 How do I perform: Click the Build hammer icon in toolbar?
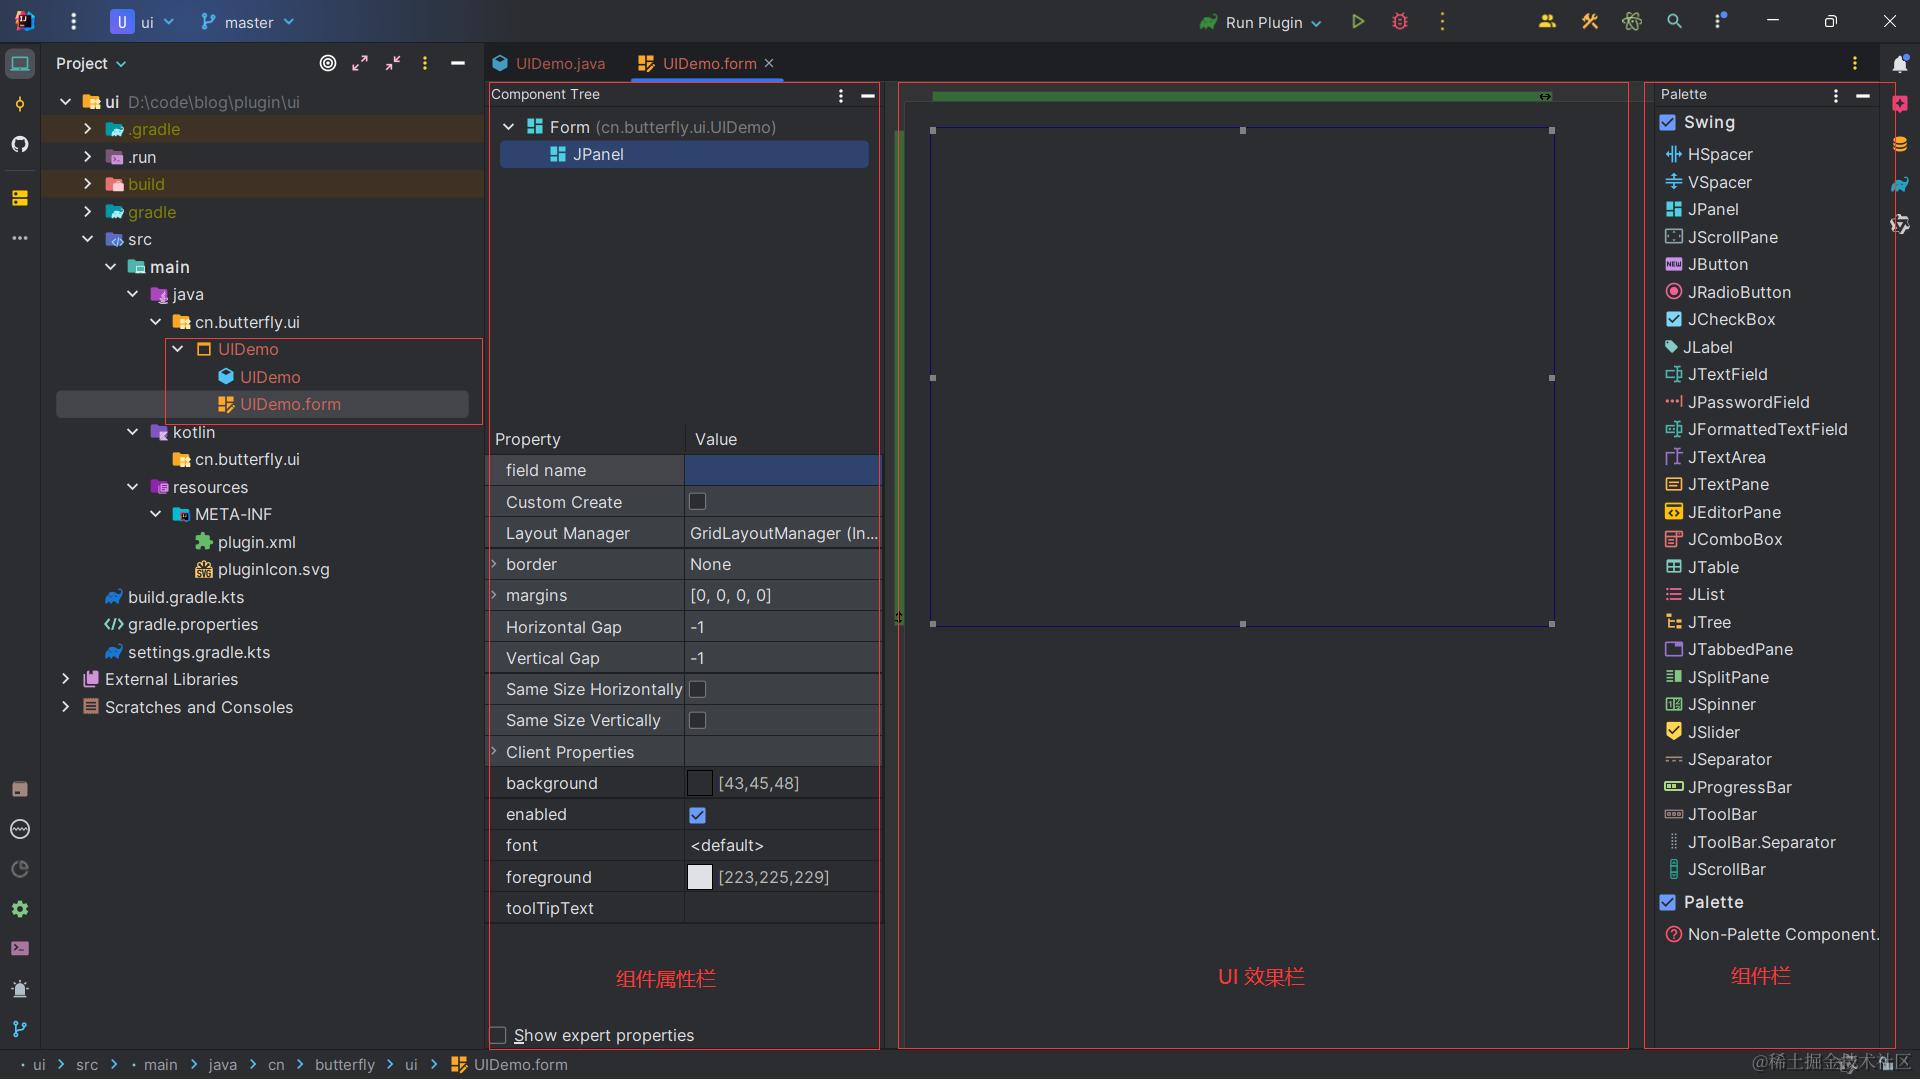(x=1589, y=22)
